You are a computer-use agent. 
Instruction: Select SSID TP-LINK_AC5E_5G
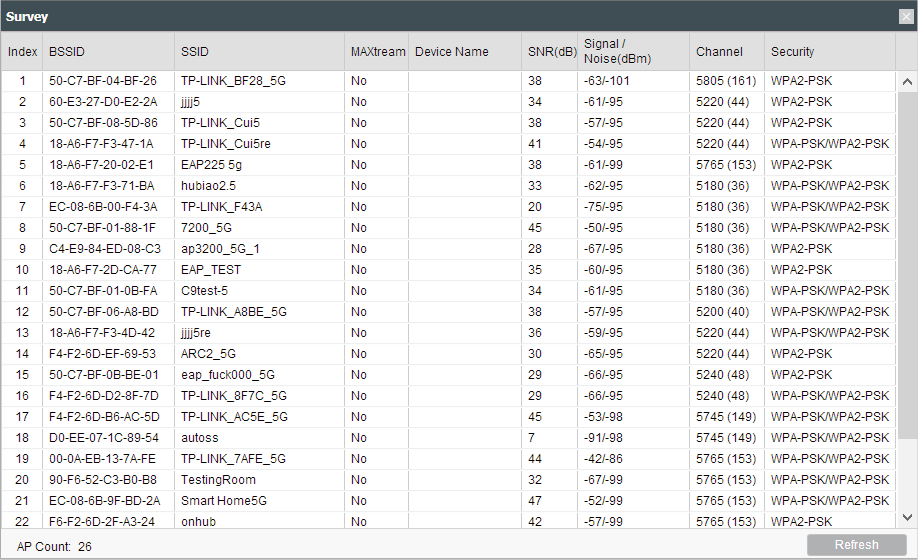[x=234, y=417]
